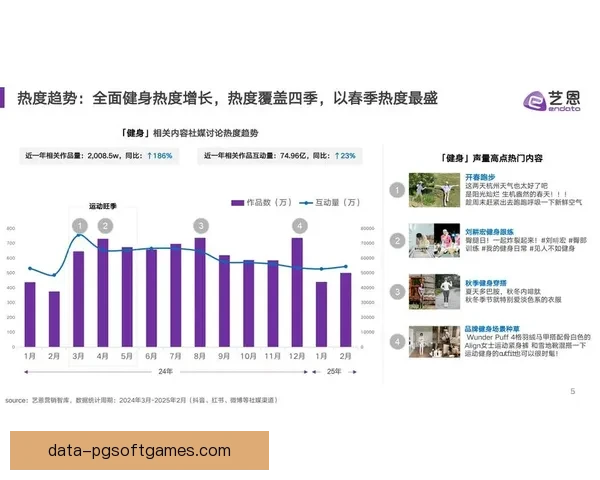The height and width of the screenshot is (480, 600).
Task: Select chart marker 2 above the 4月 bar
Action: click(x=105, y=226)
